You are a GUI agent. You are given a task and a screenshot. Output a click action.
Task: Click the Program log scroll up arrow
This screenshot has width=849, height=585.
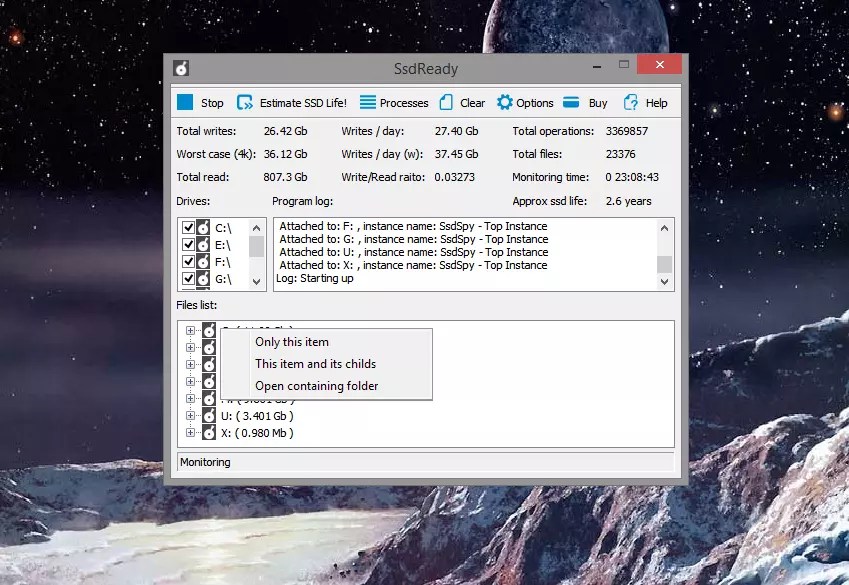[x=664, y=228]
